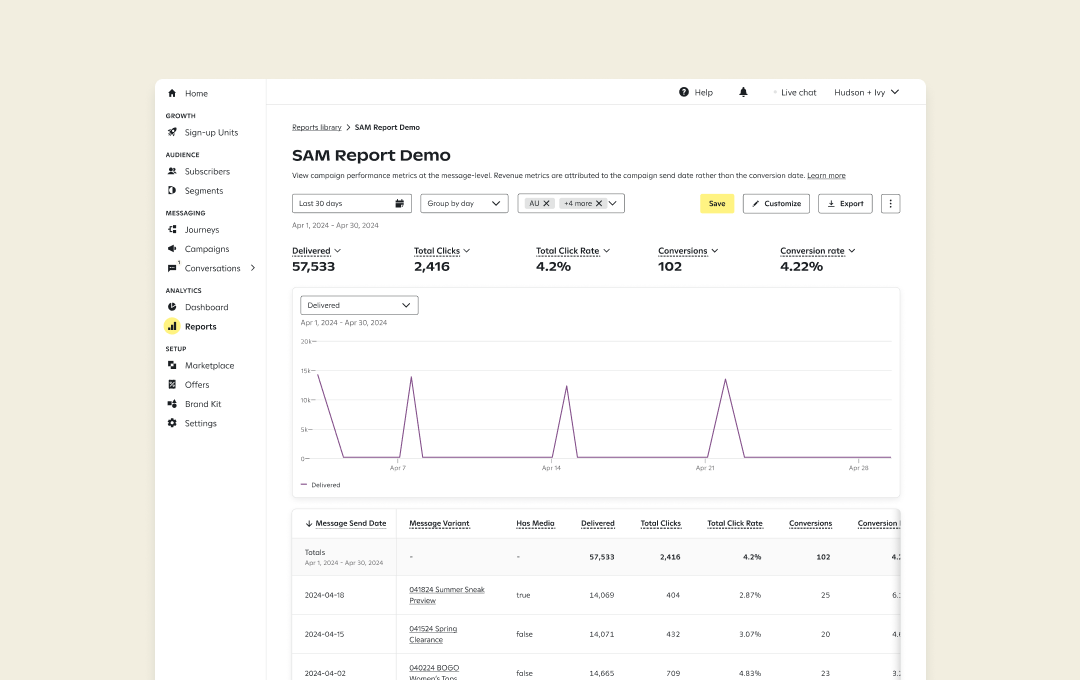Click the calendar icon in date field
Screen dimensions: 1080x680
pos(400,203)
